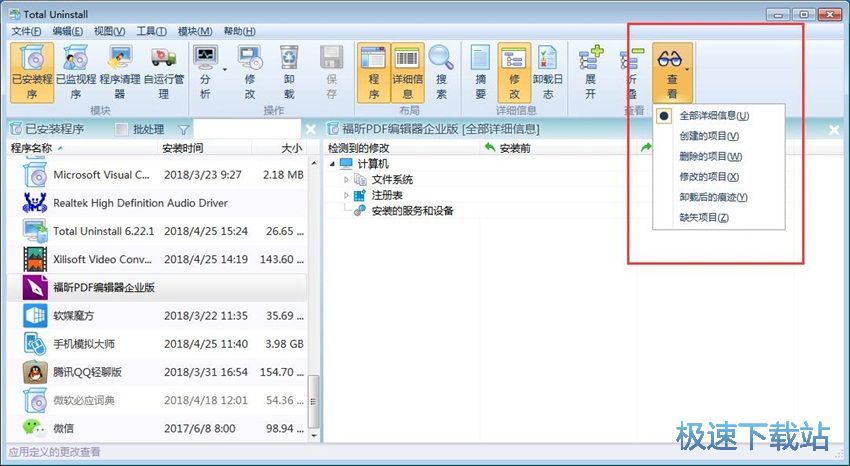
Task: Select the 软媒魔方 program icon
Action: click(35, 315)
